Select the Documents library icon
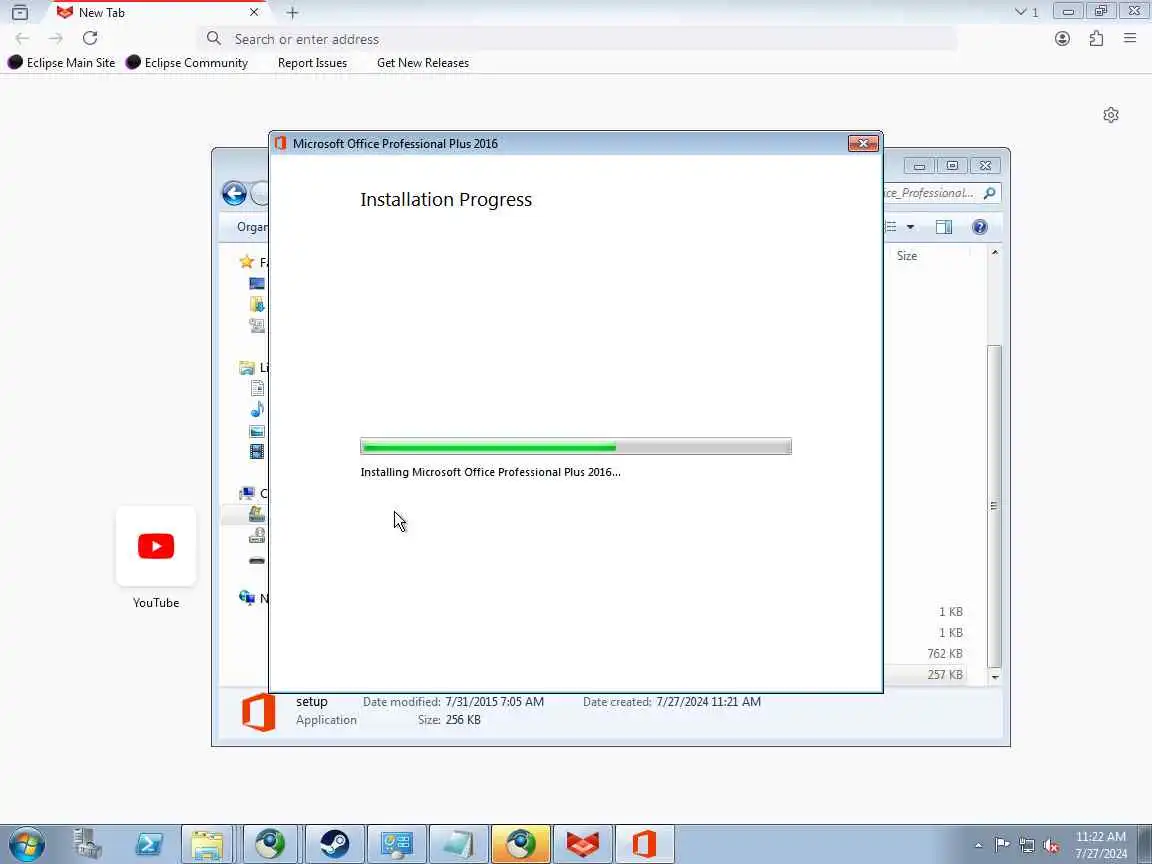 pos(257,388)
